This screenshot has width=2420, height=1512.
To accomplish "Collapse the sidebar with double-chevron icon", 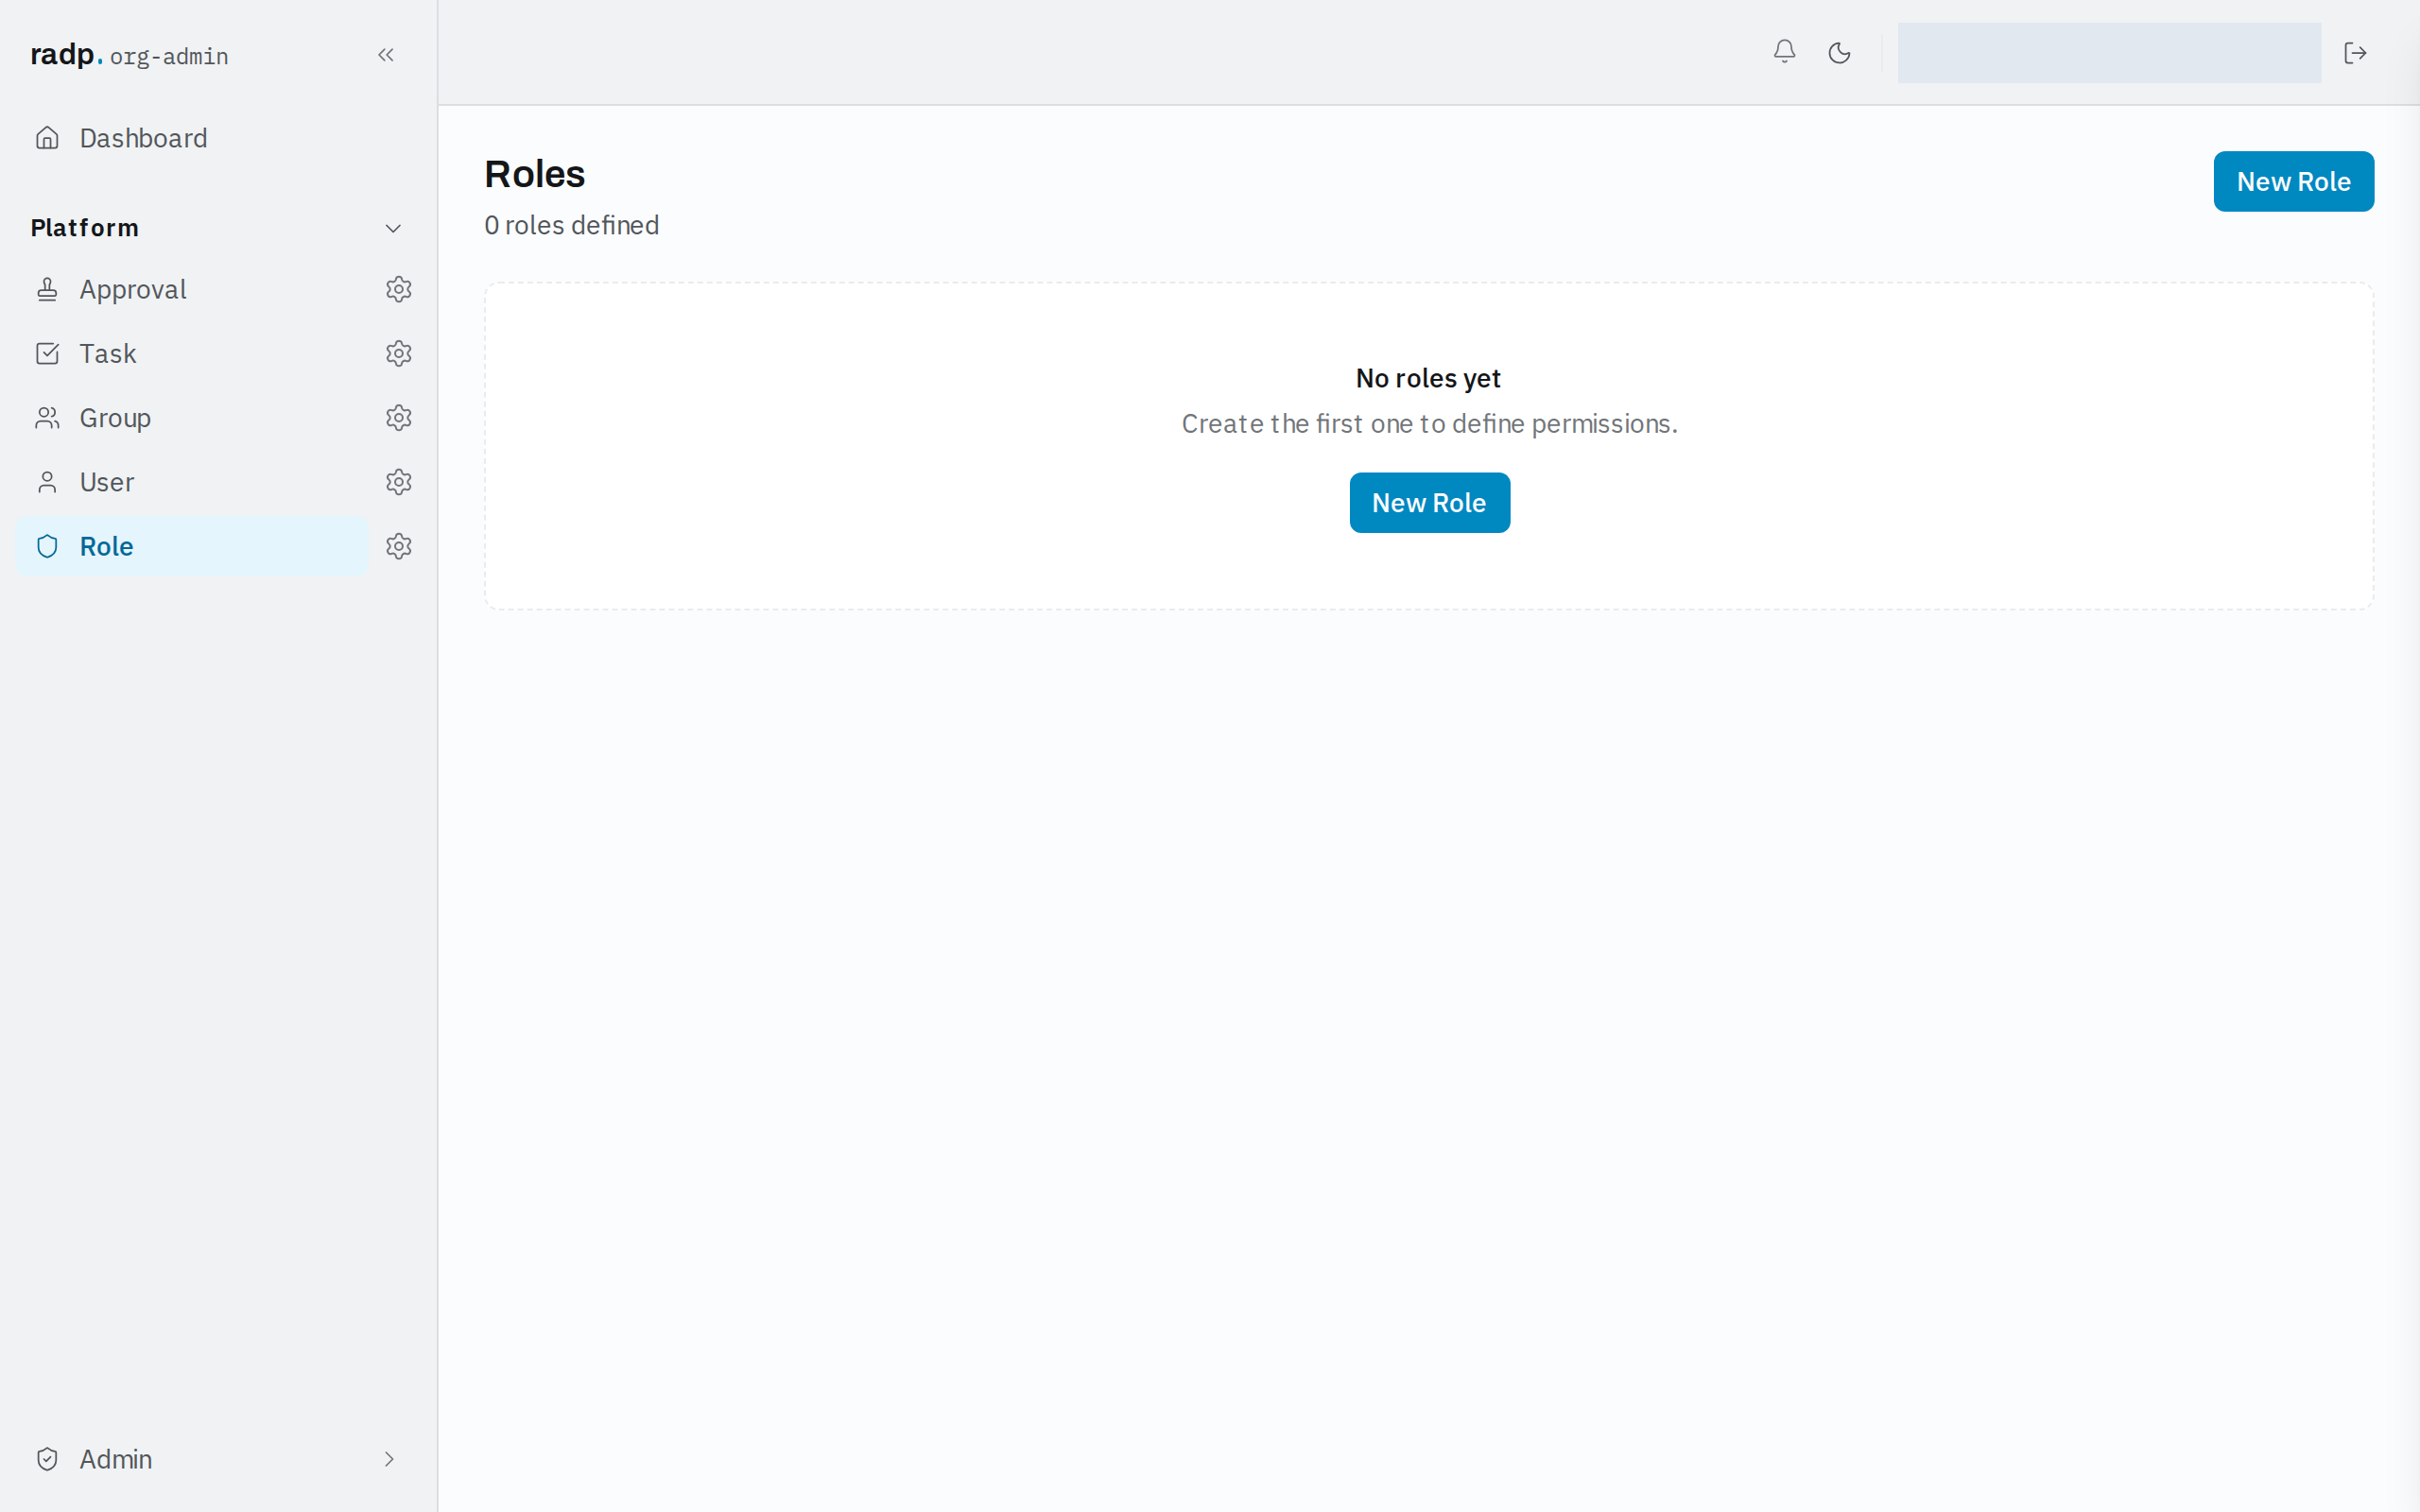I will (x=386, y=55).
